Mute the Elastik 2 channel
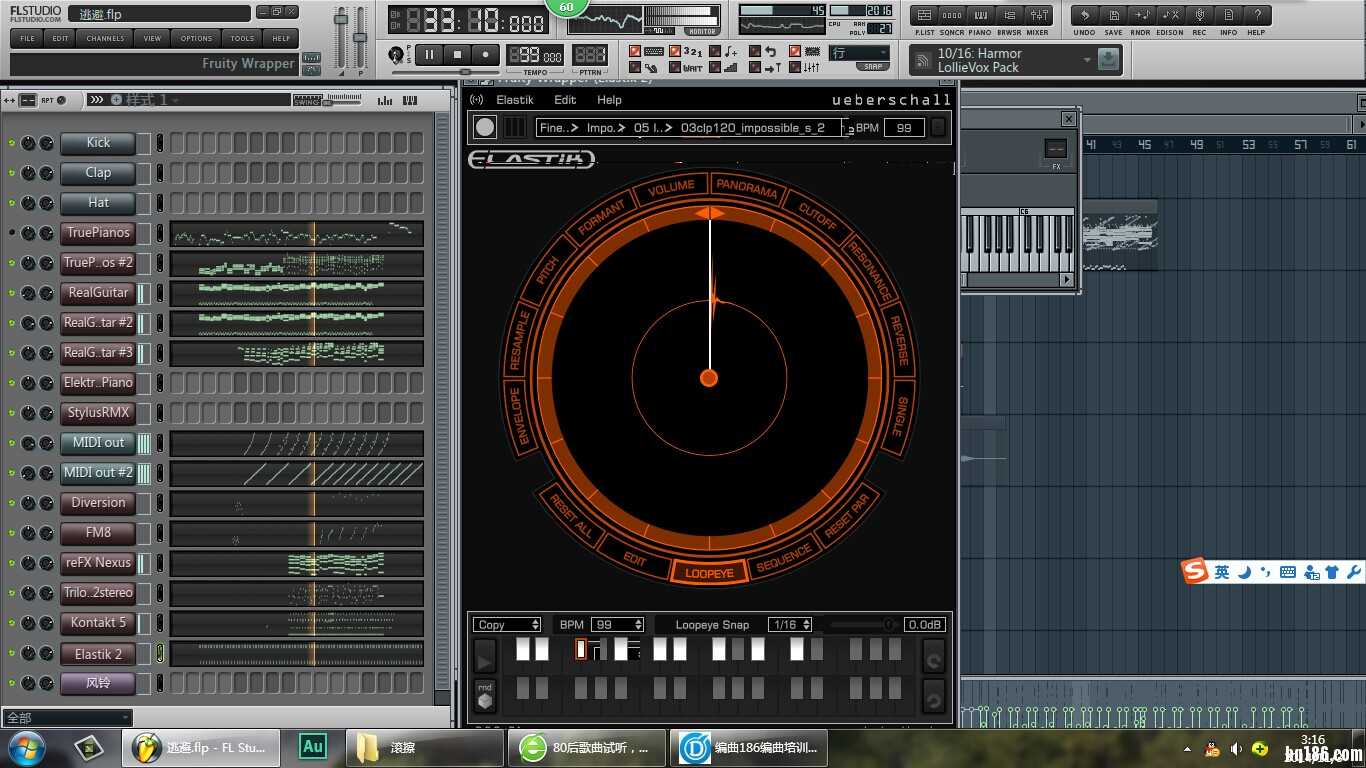The image size is (1366, 768). tap(12, 653)
